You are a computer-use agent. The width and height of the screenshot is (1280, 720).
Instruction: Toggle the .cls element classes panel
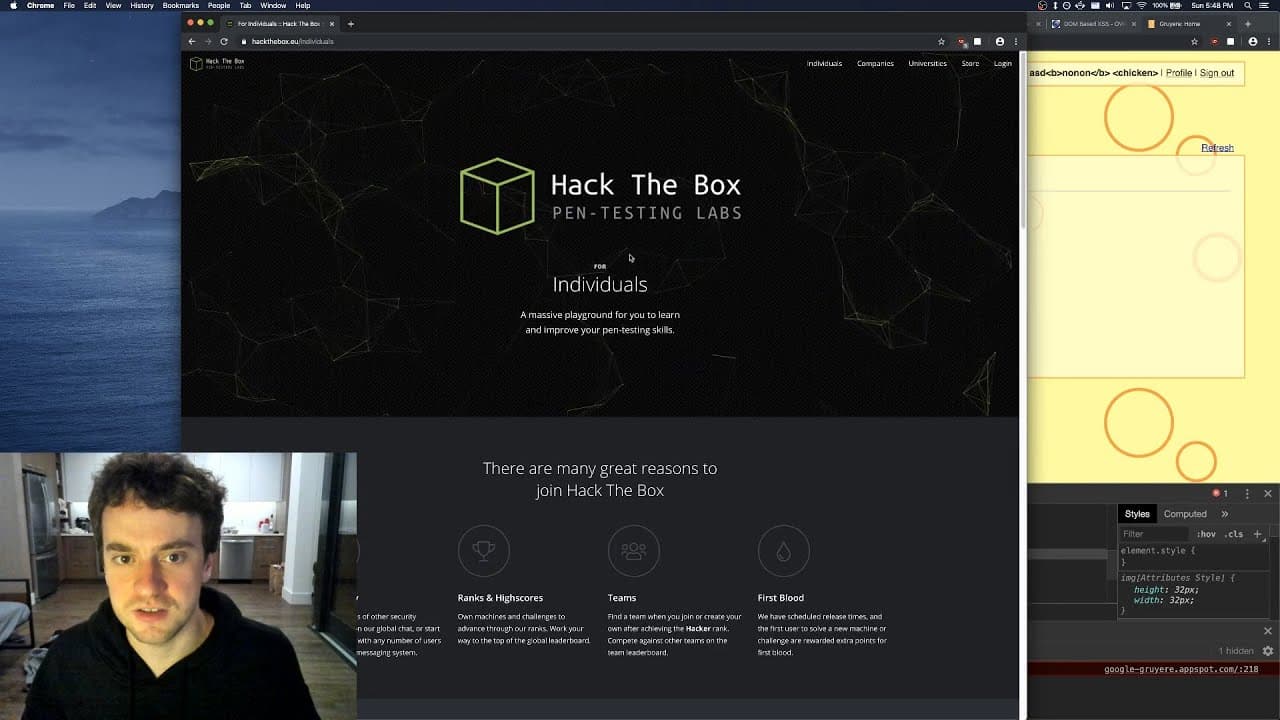[1234, 534]
